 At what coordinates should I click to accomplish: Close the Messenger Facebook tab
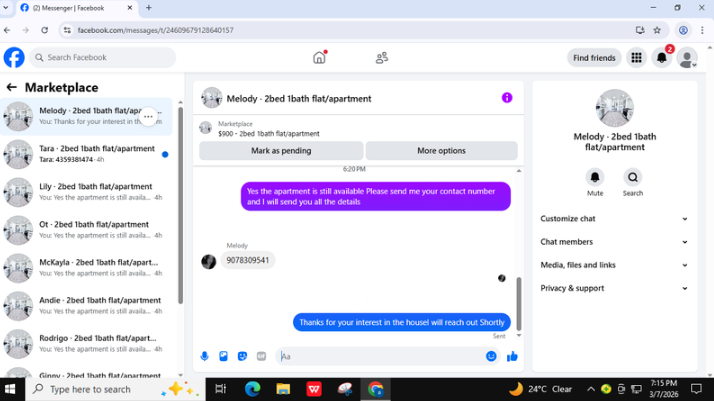tap(130, 8)
